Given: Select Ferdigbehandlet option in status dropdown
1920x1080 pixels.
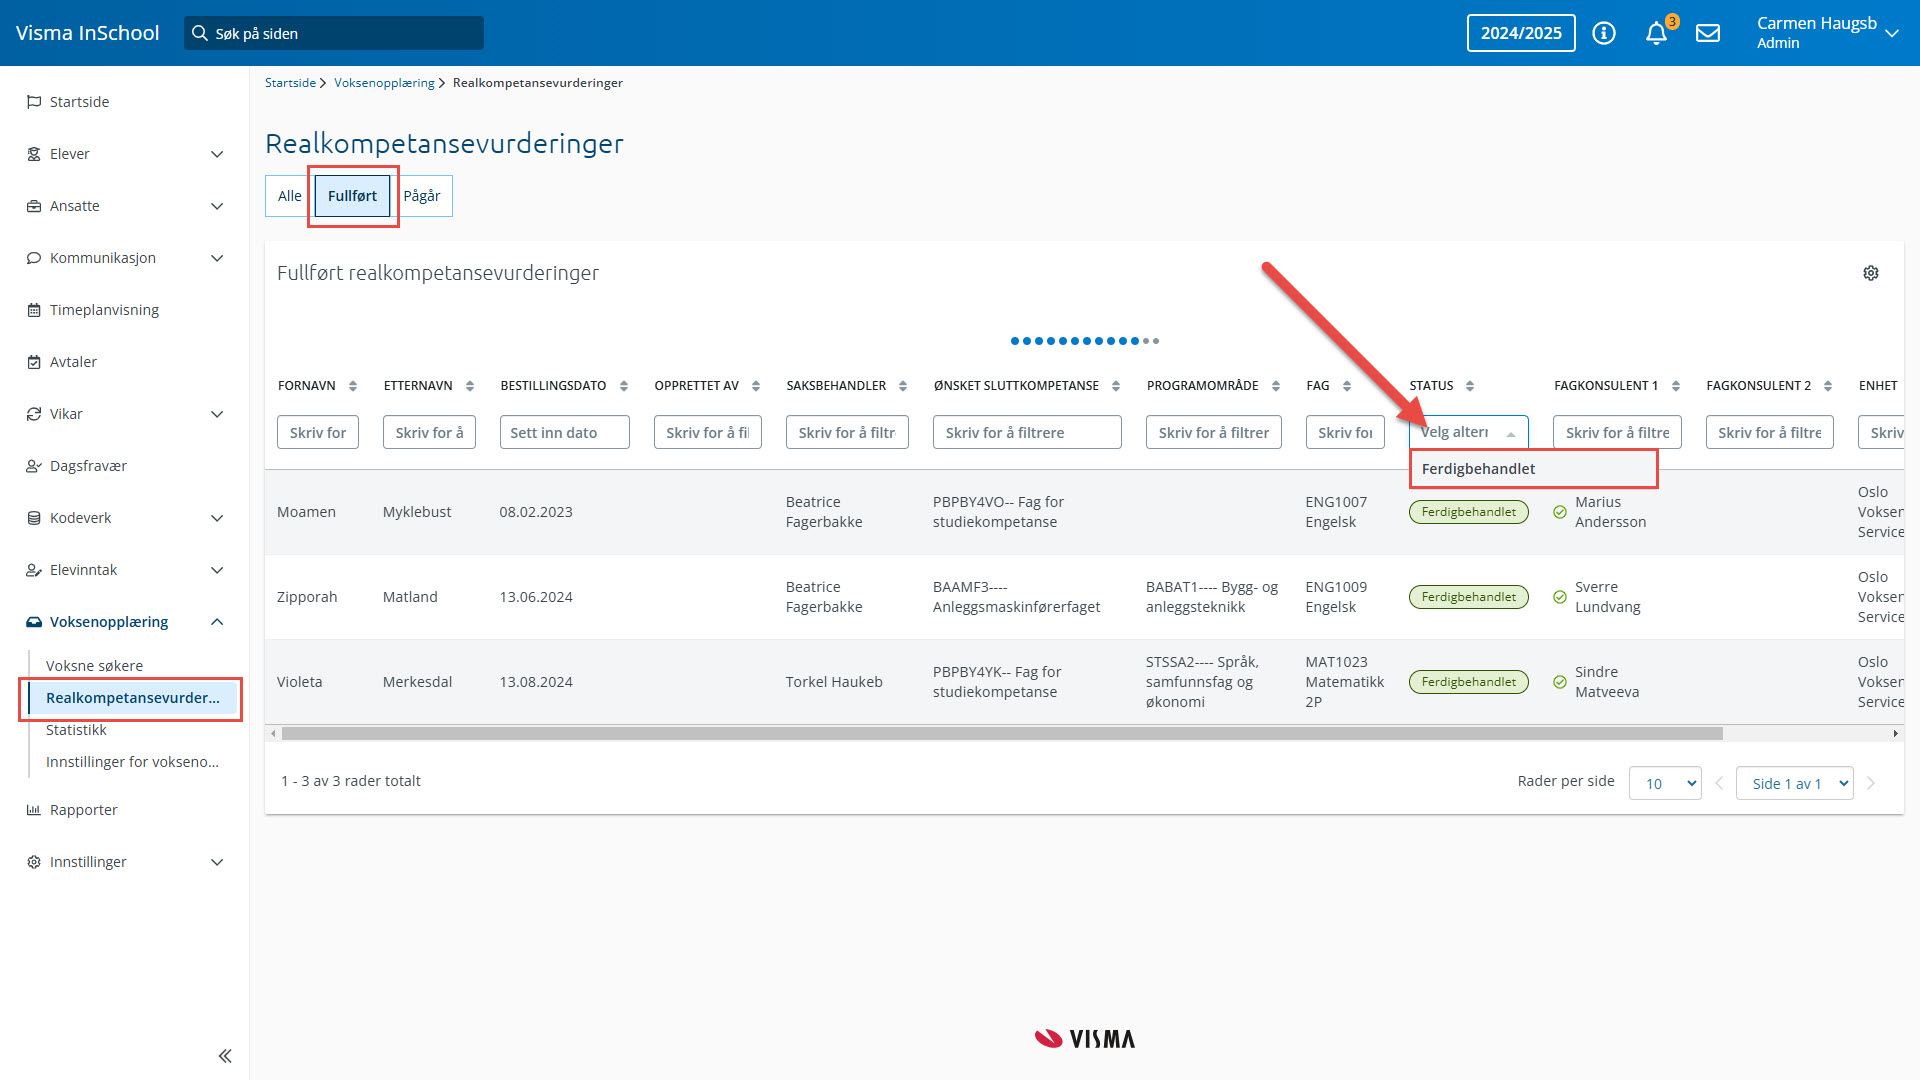Looking at the screenshot, I should (x=1478, y=469).
